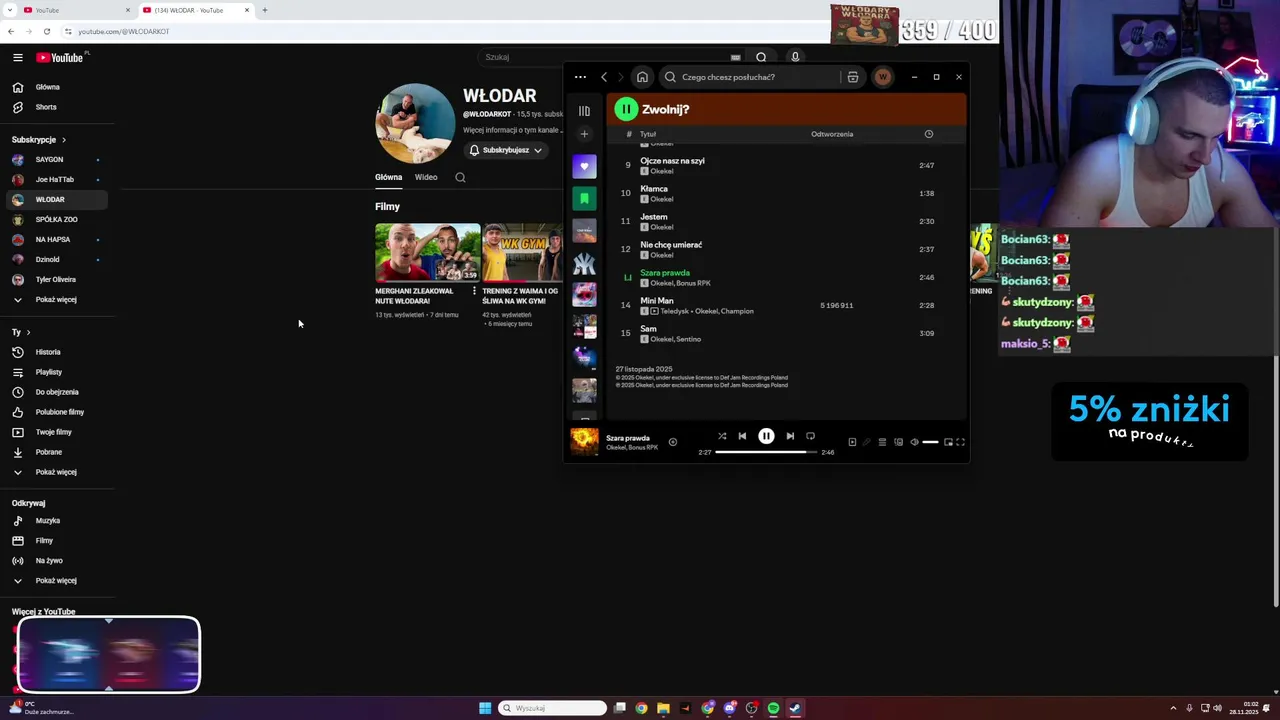Open SPÓŁKA ZOO subscription channel

pos(56,219)
